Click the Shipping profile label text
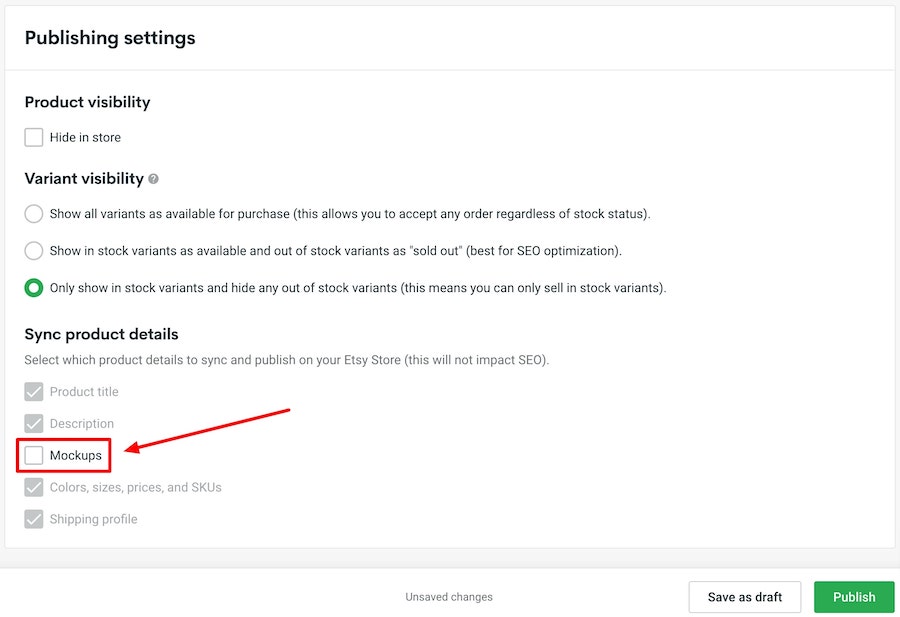The image size is (900, 617). pyautogui.click(x=93, y=519)
